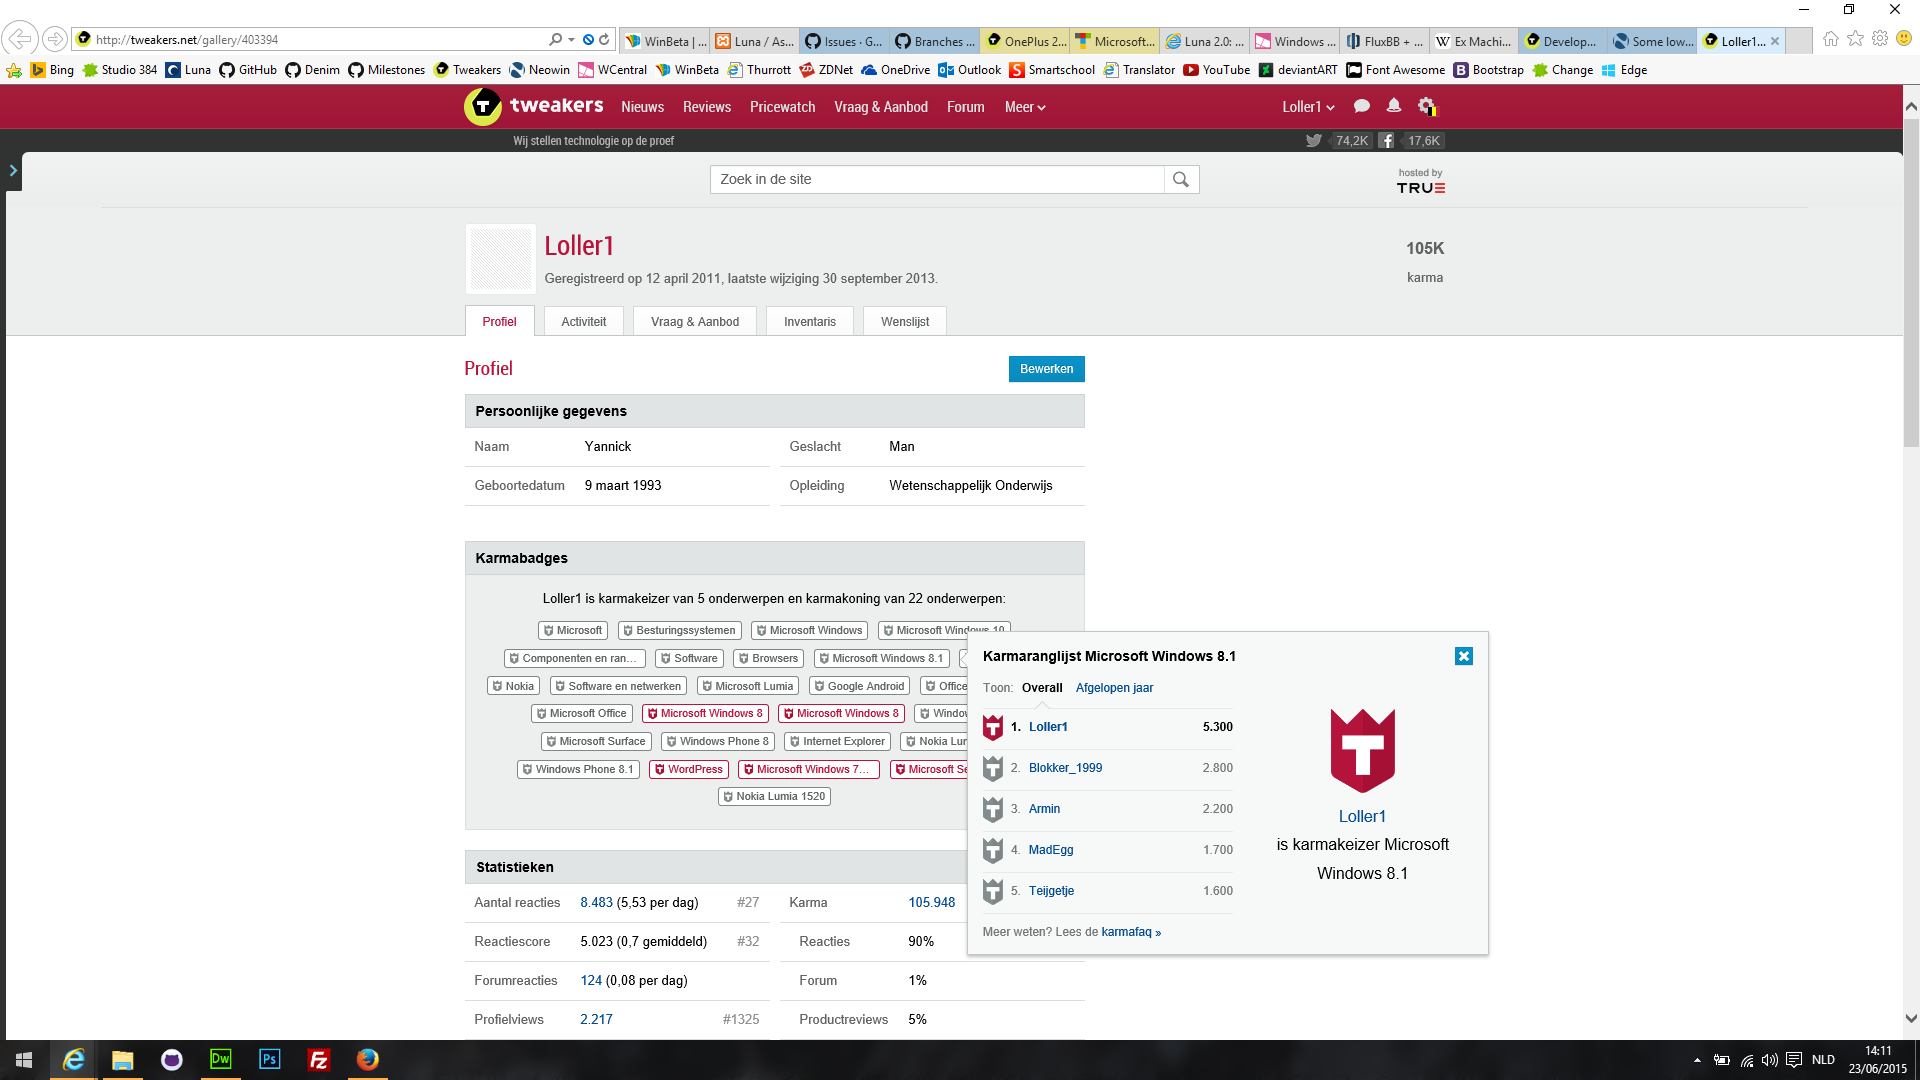The image size is (1920, 1080).
Task: Click the page vertical scrollbar thumb
Action: 1911,282
